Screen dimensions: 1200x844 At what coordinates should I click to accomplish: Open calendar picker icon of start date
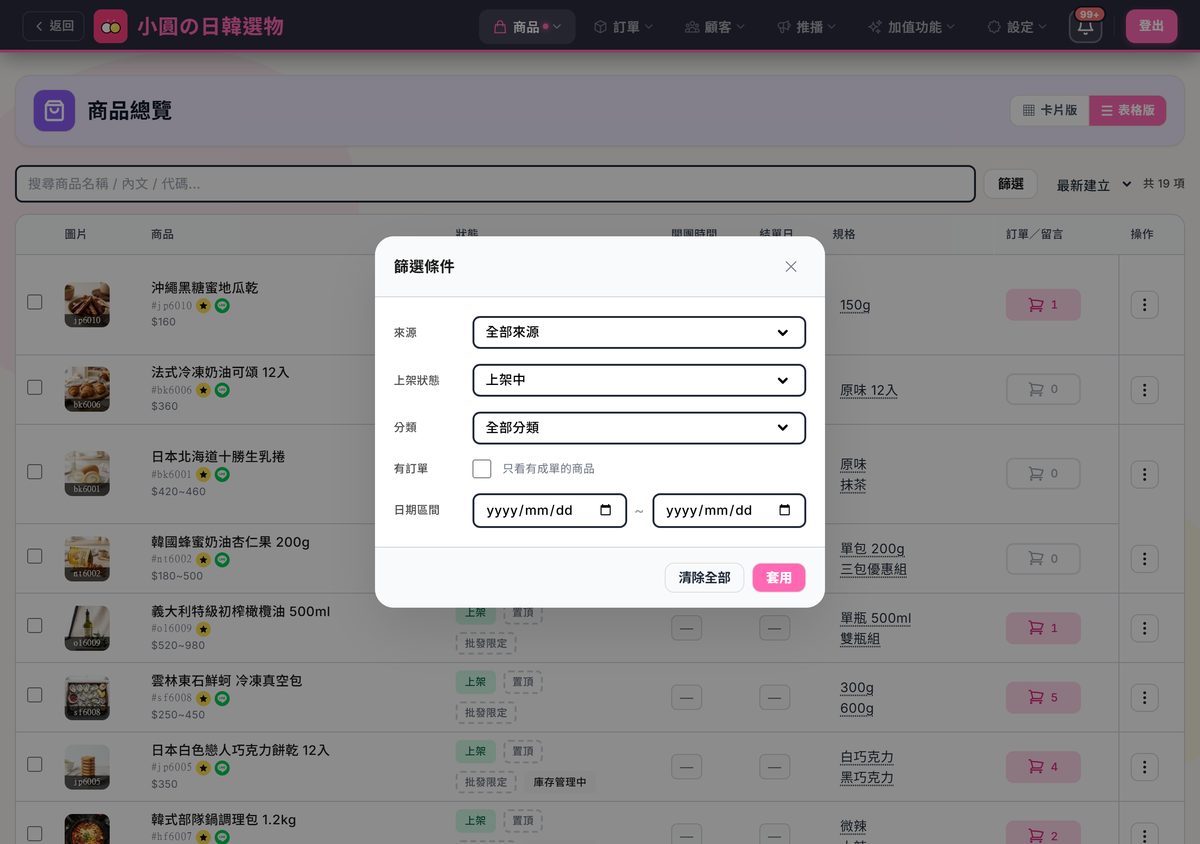click(x=606, y=510)
